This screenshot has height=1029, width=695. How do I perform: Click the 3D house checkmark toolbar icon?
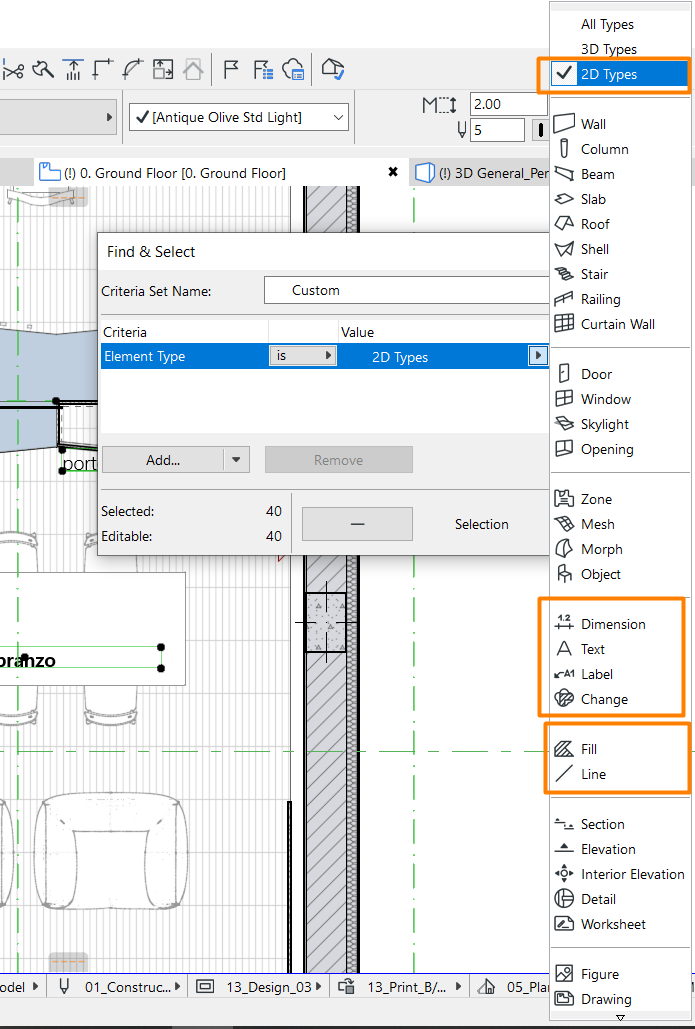point(333,69)
